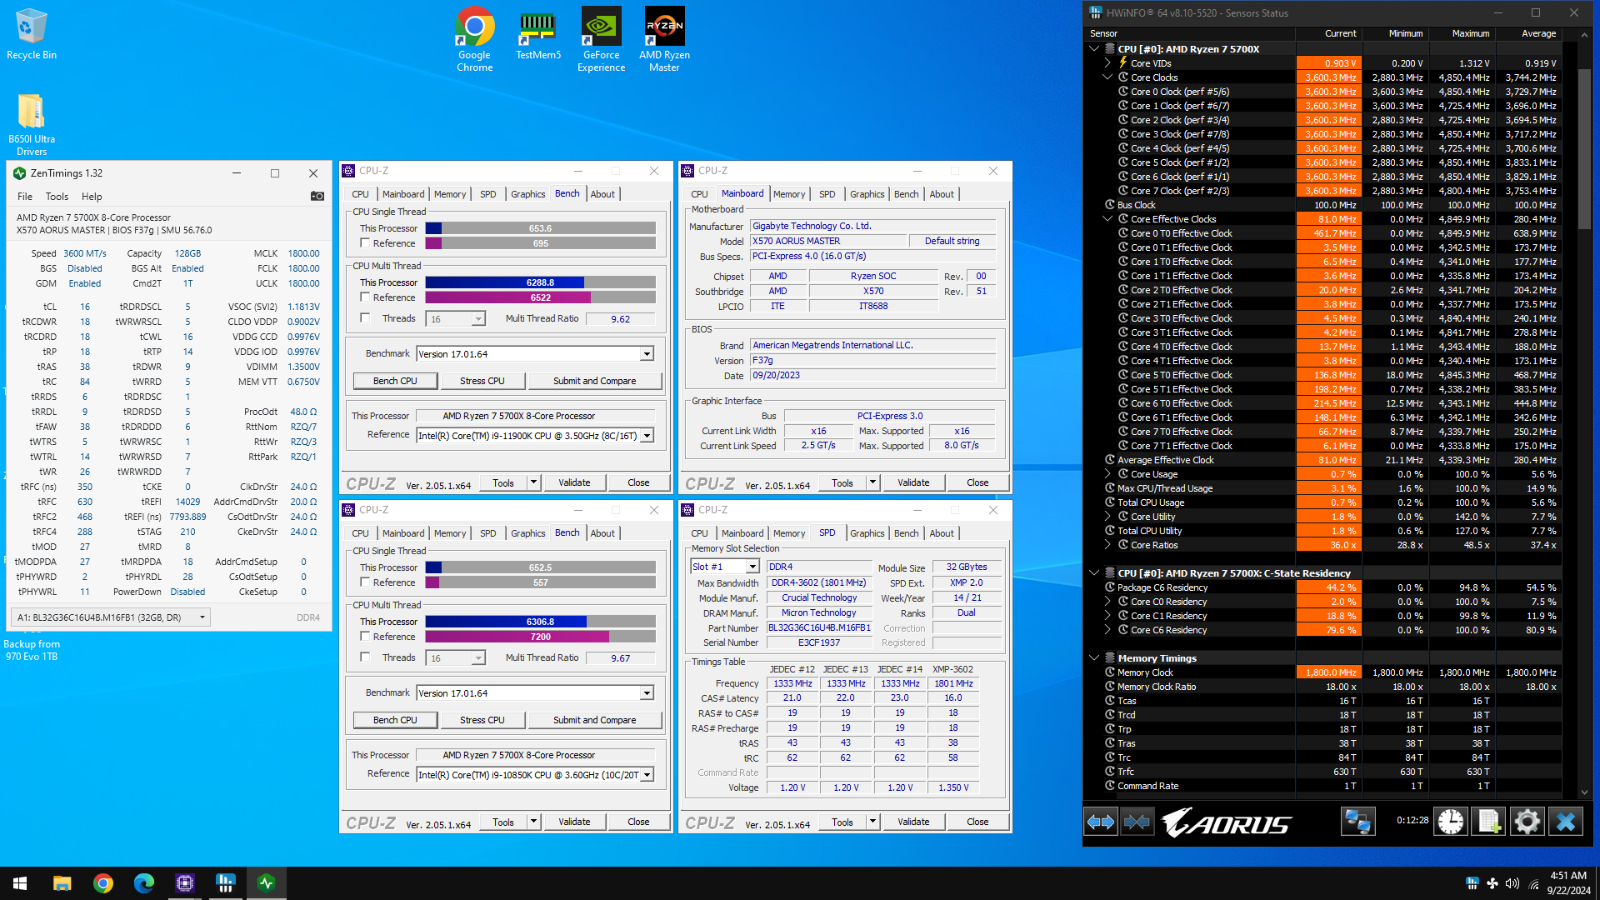Open Tools dropdown arrow in Mainboard CPU-Z window
Screen dimensions: 1600x900
[873, 482]
